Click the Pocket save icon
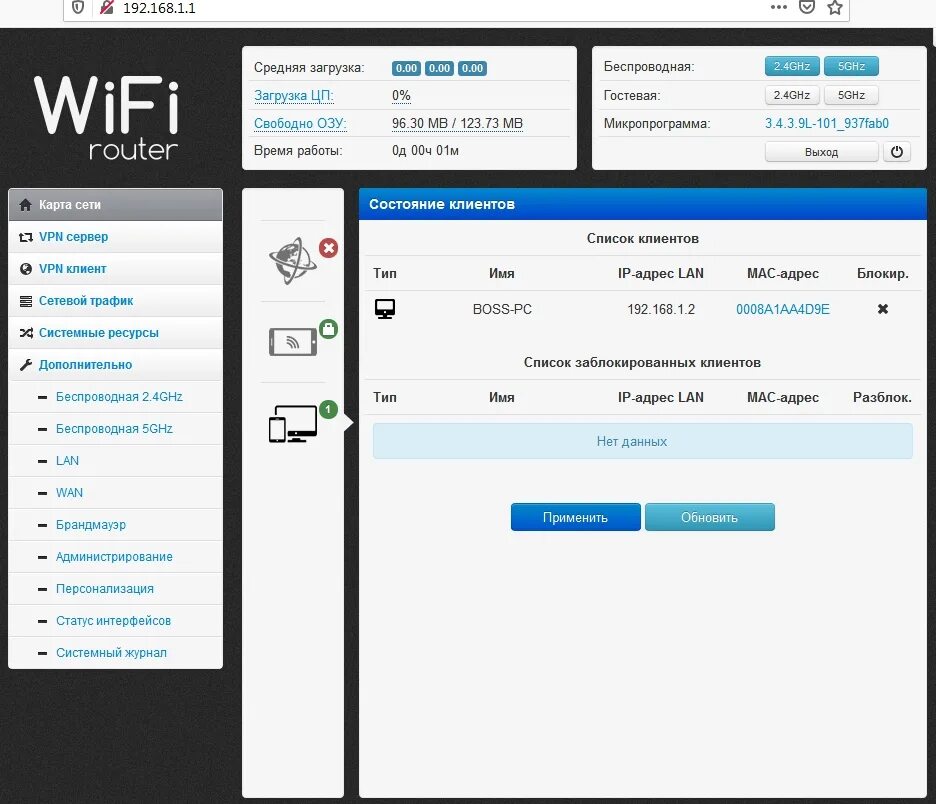 point(806,7)
